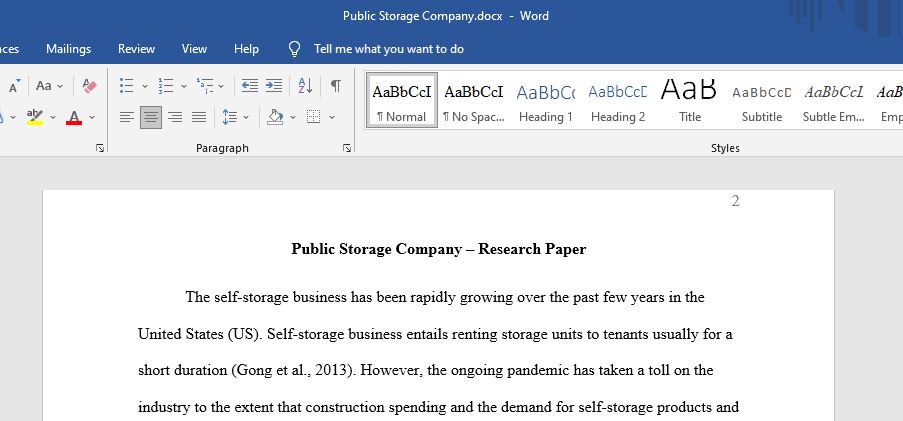Open the Shading color dropdown arrow
This screenshot has height=421, width=903.
[293, 117]
